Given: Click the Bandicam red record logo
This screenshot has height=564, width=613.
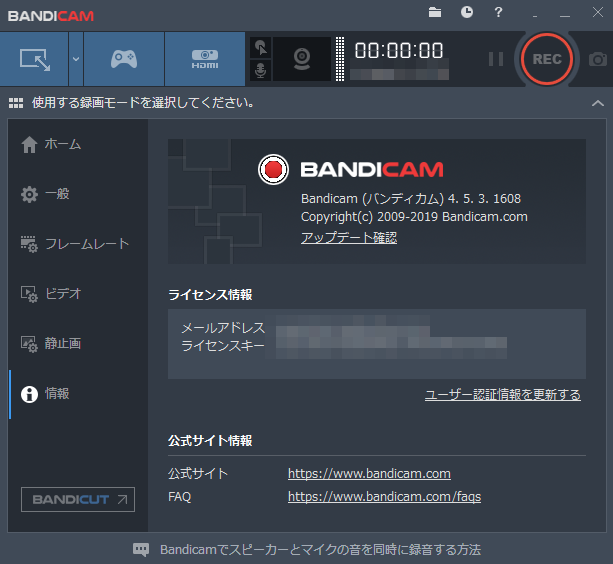Looking at the screenshot, I should click(273, 169).
